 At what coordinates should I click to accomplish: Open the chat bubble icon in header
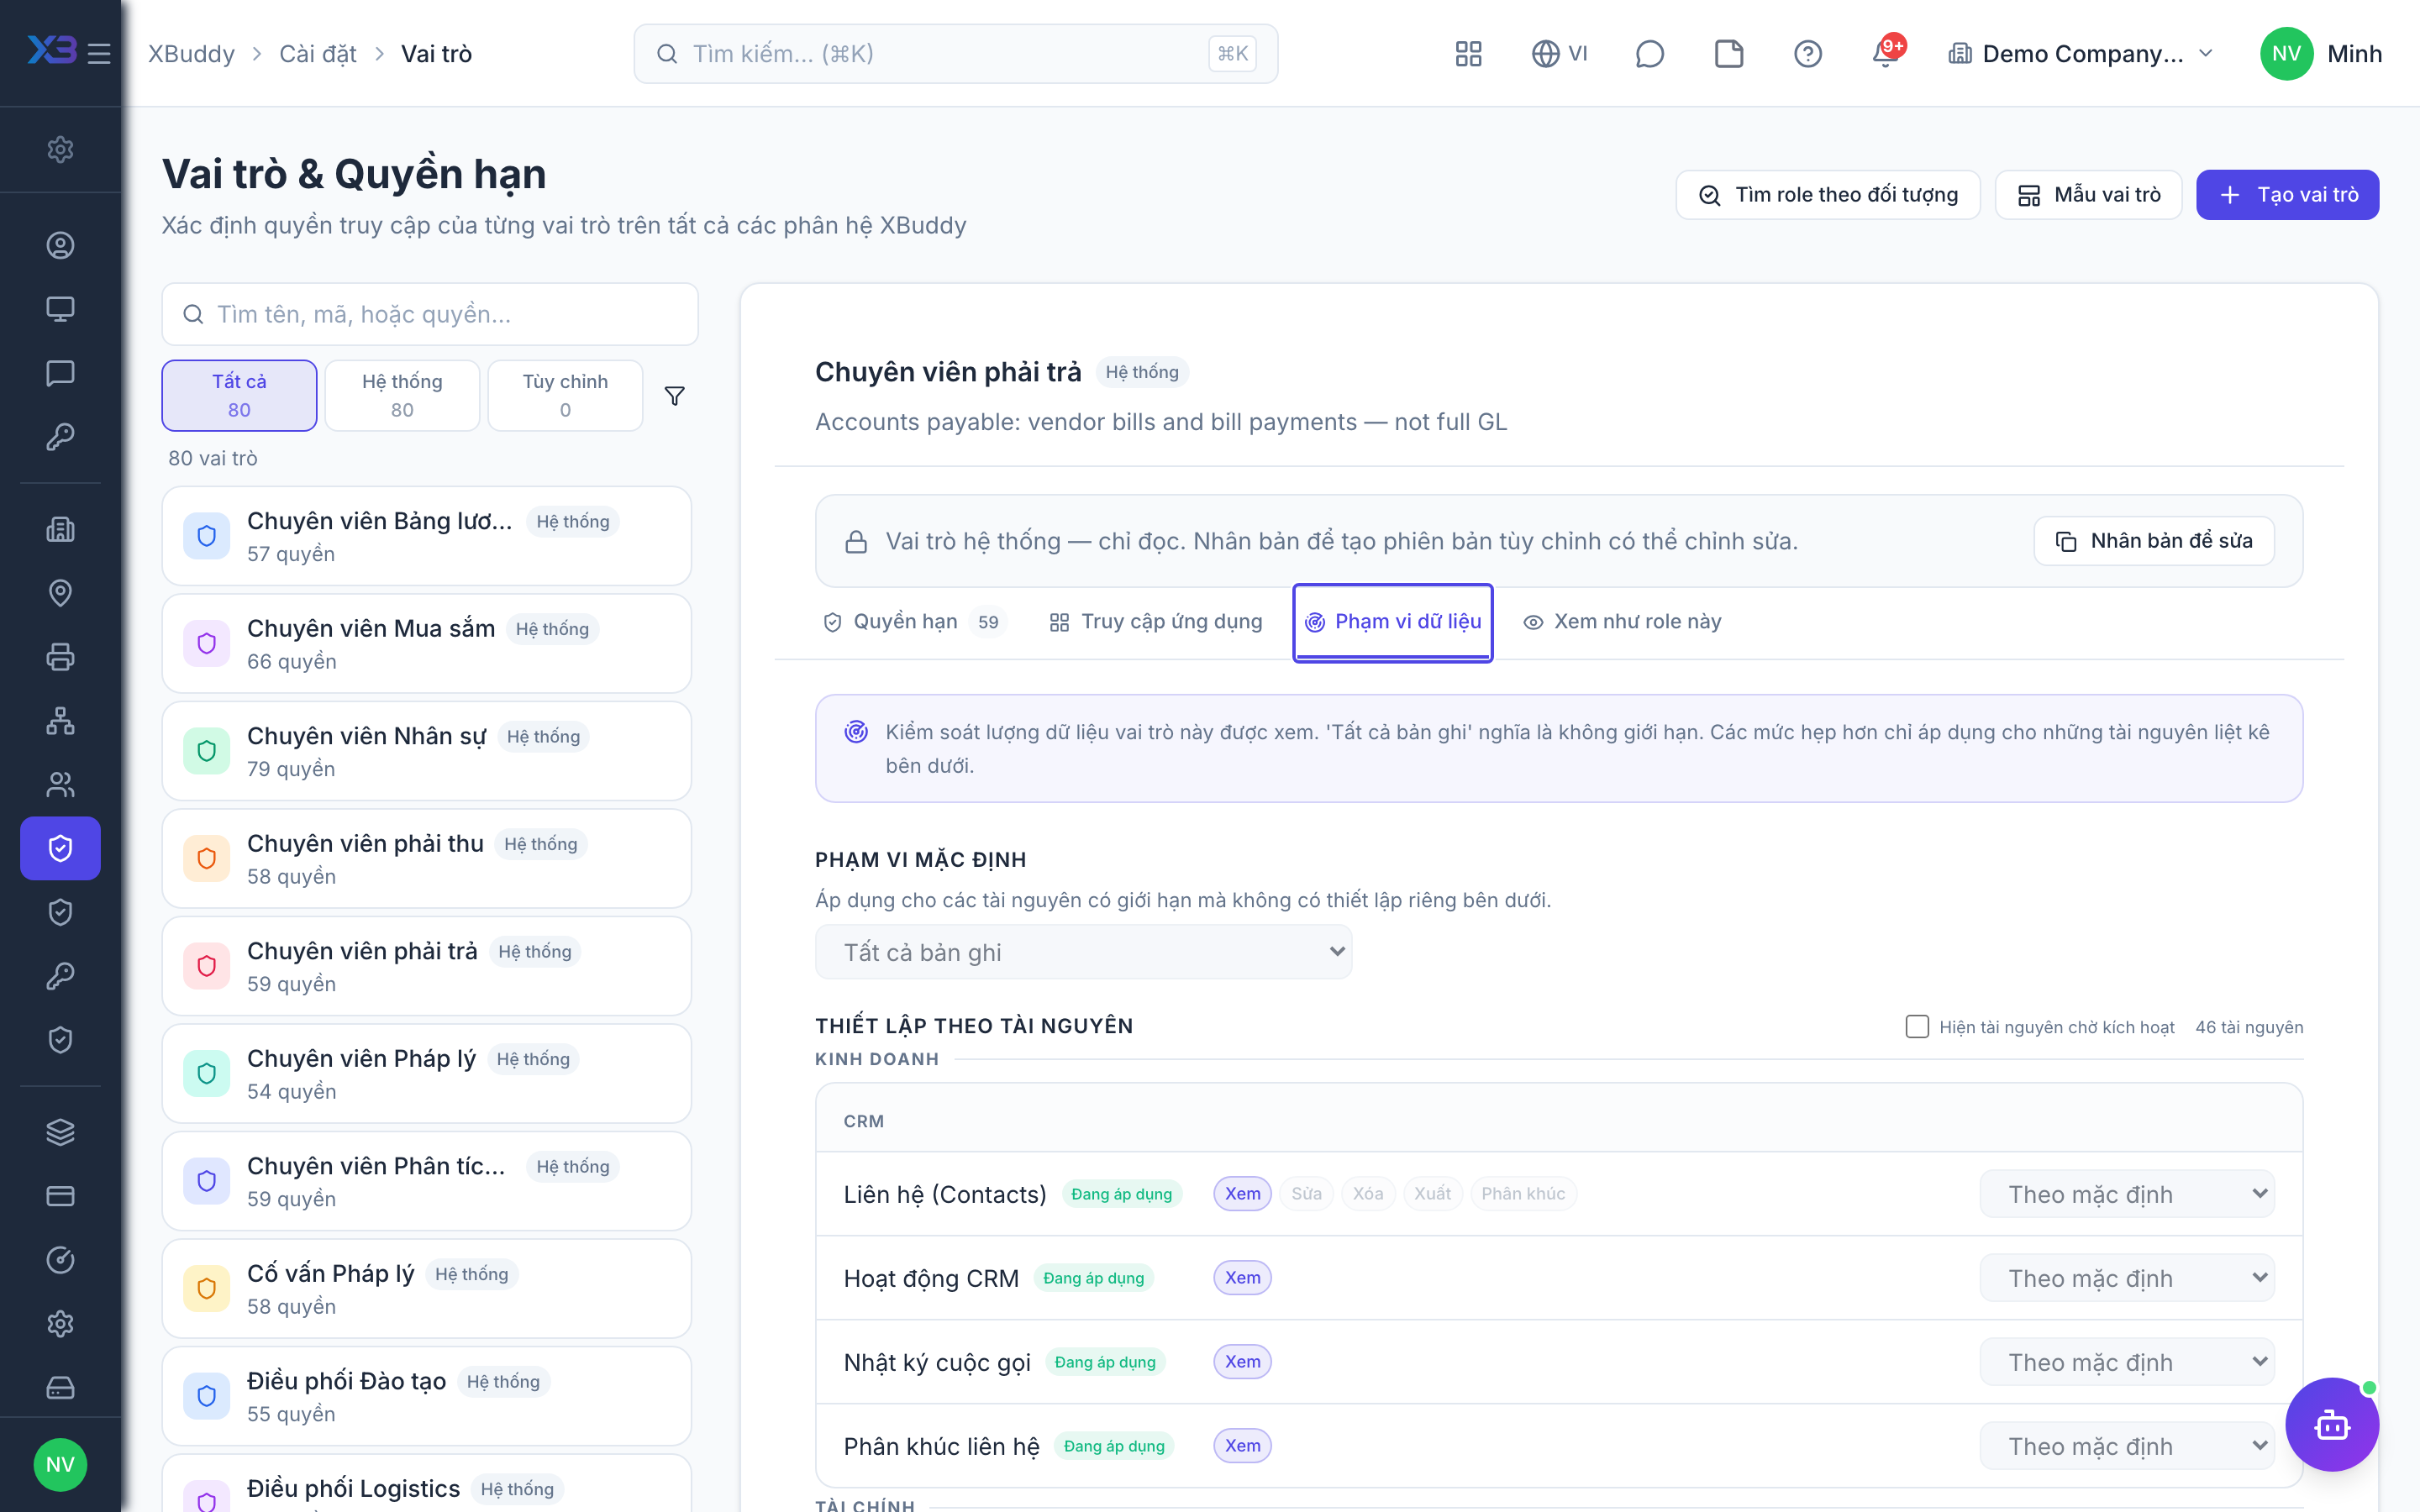(1649, 54)
